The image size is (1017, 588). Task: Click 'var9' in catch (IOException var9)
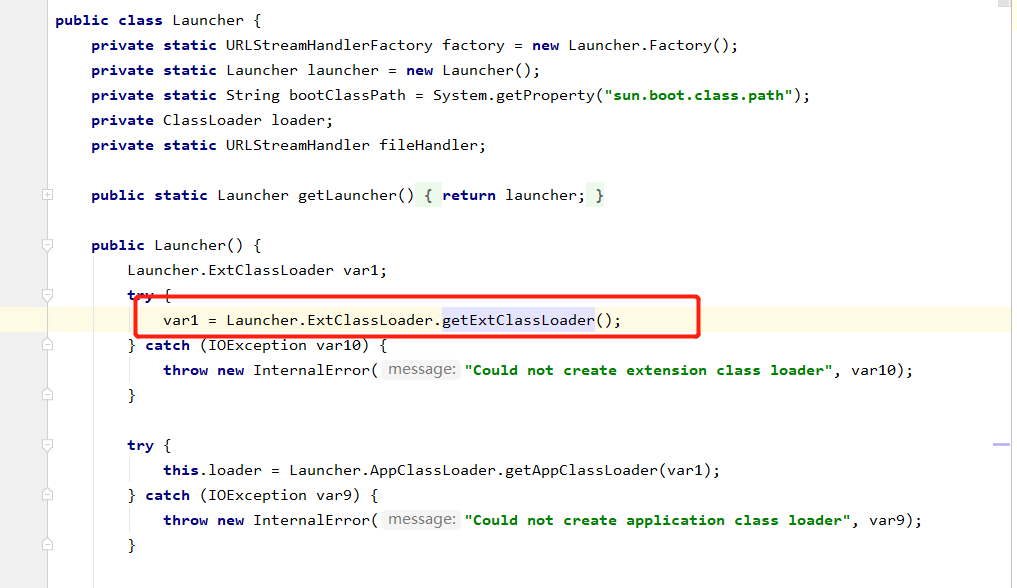click(x=333, y=495)
